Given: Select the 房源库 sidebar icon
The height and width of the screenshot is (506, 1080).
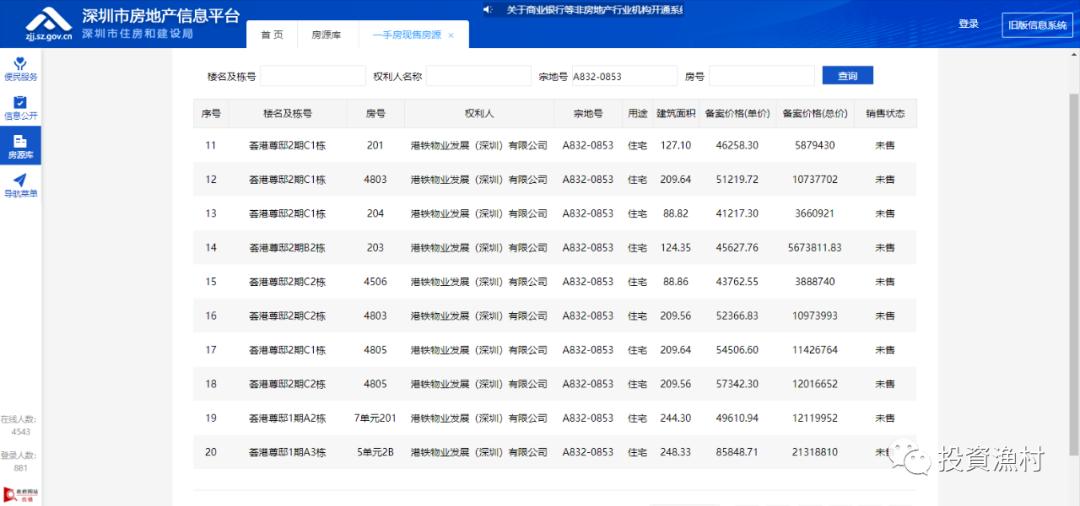Looking at the screenshot, I should [20, 147].
